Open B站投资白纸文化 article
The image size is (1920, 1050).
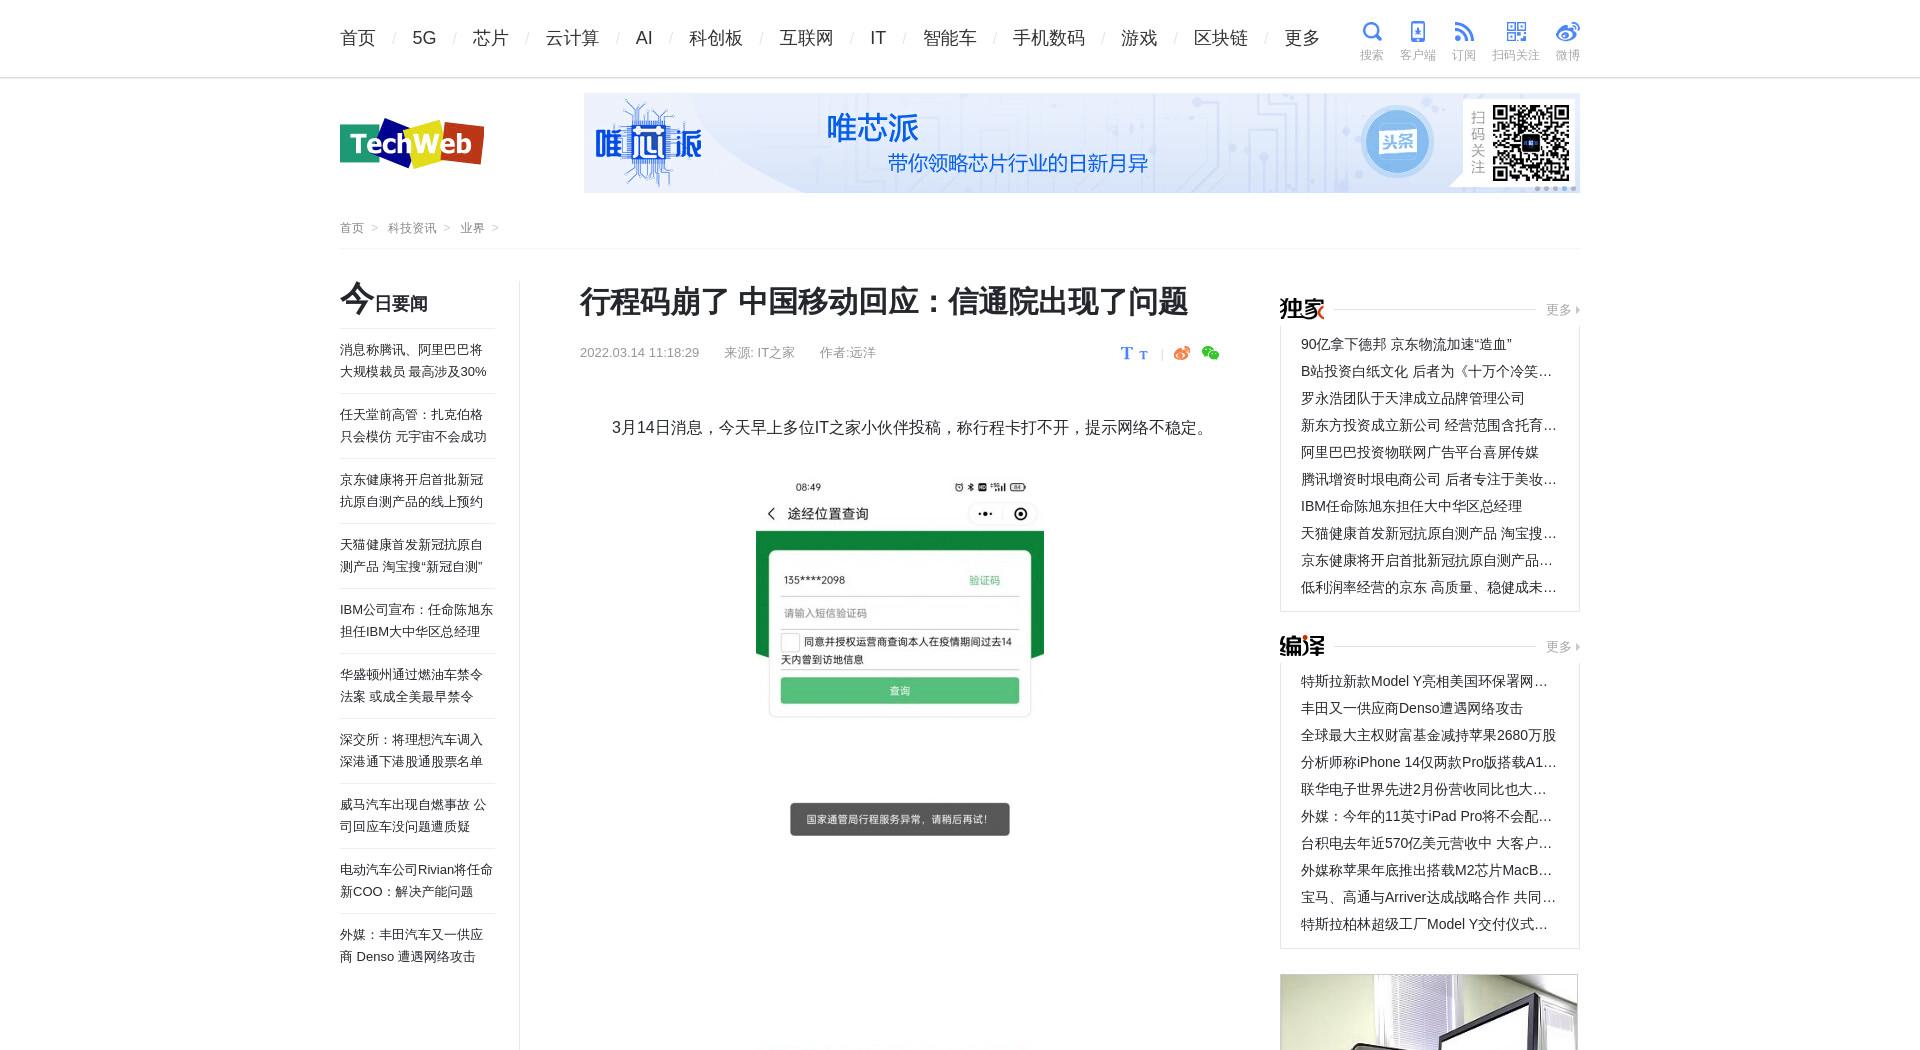[1426, 371]
